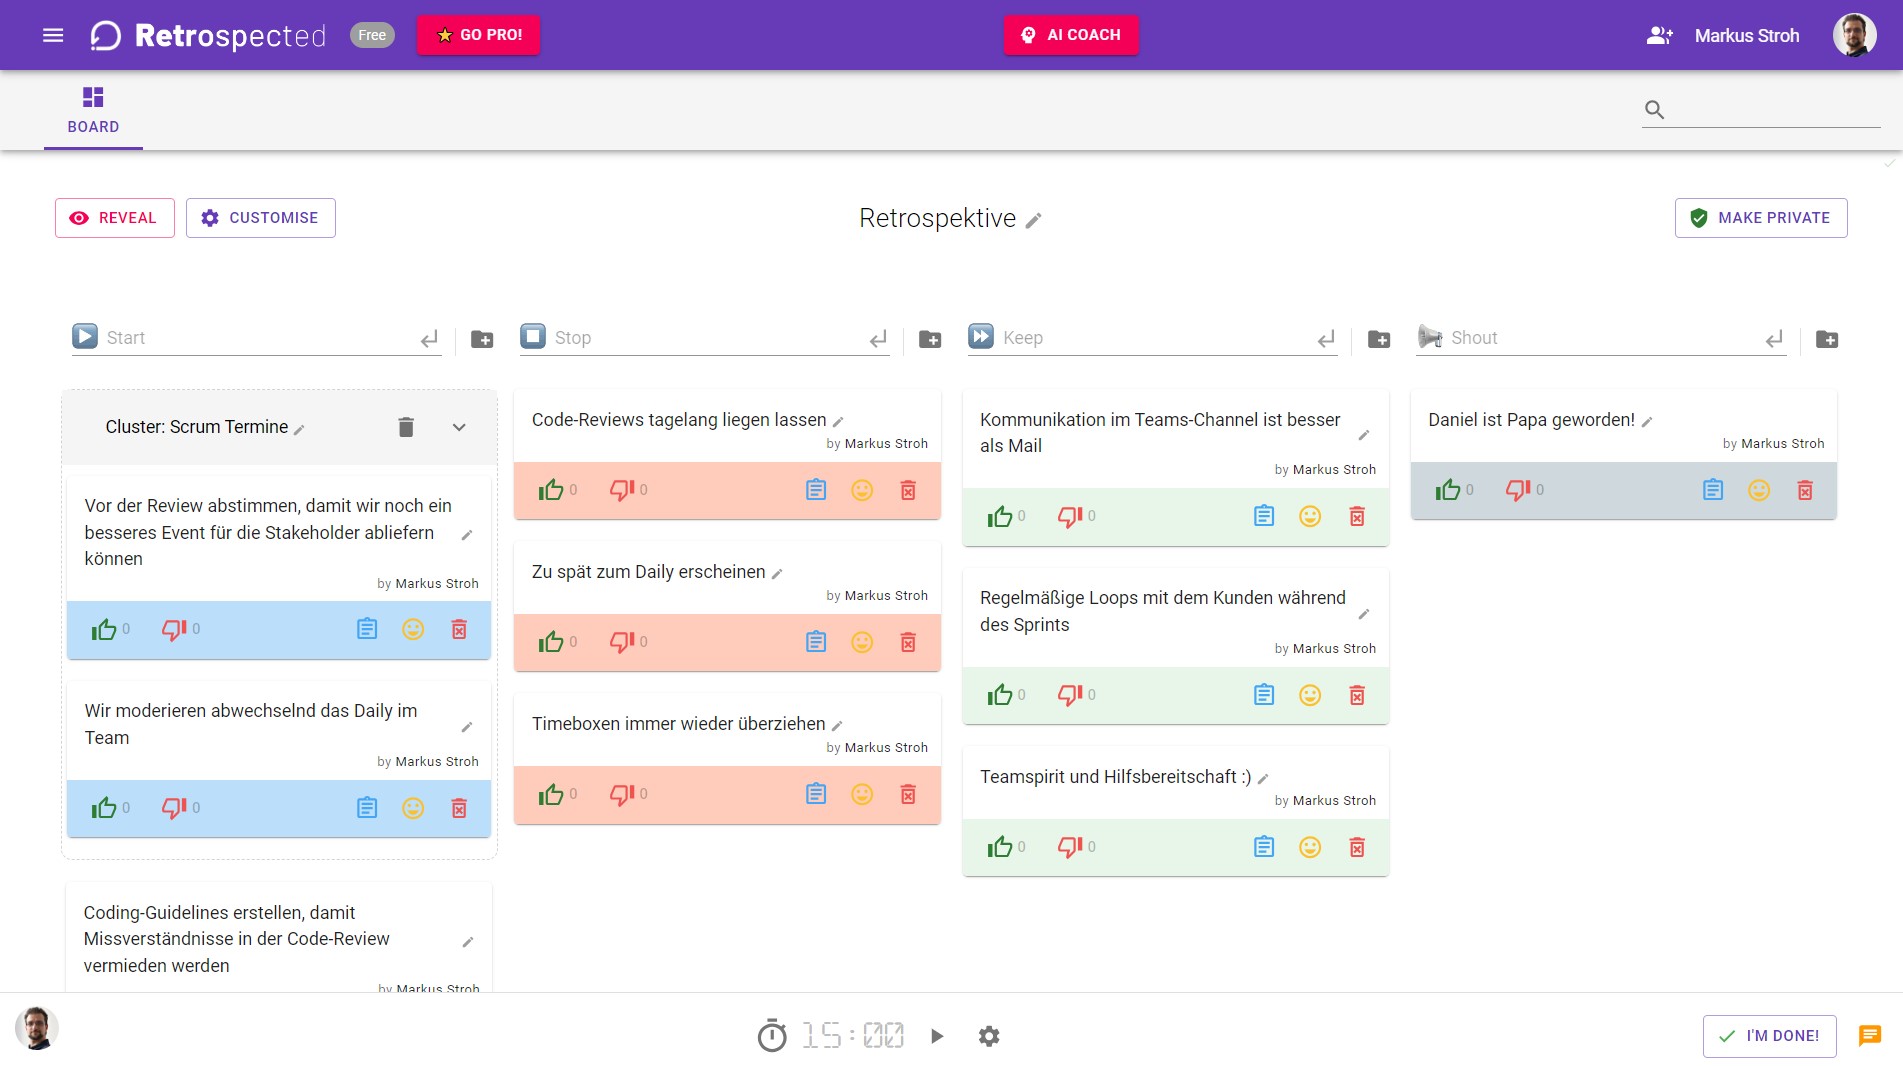The image size is (1903, 1066).
Task: Start the 15:00 timer
Action: click(937, 1036)
